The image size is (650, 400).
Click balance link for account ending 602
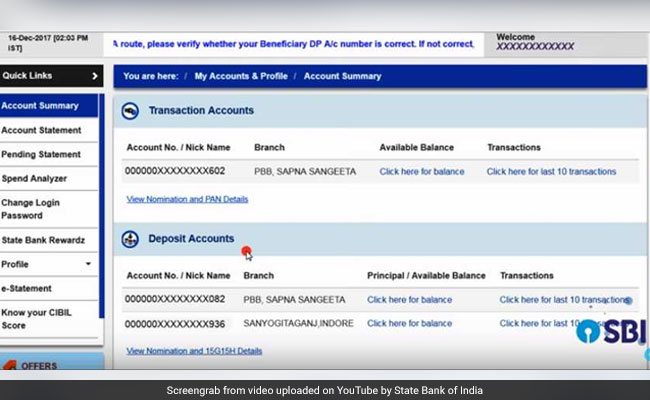point(421,172)
